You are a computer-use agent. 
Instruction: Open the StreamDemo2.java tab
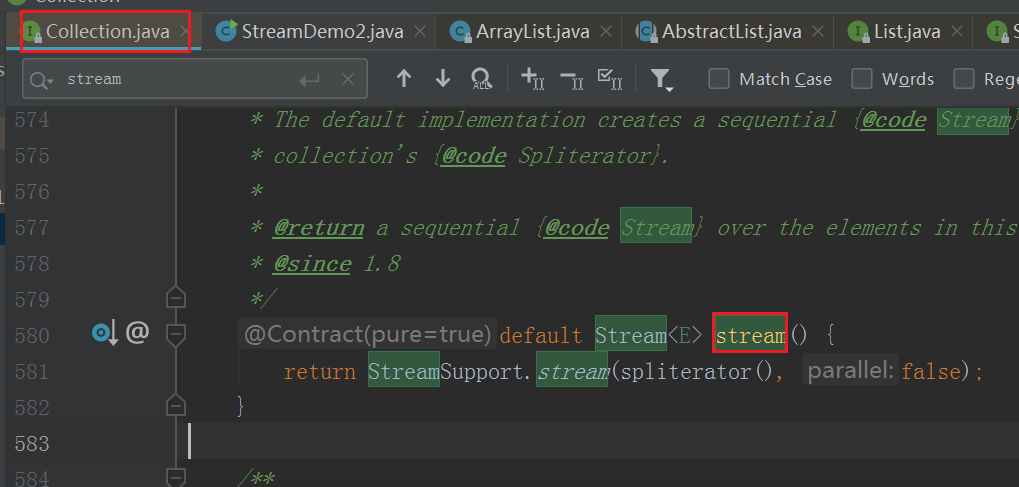pos(322,31)
